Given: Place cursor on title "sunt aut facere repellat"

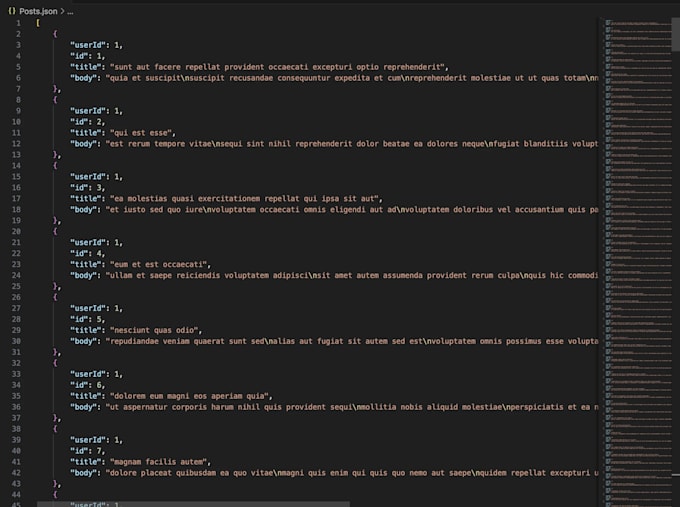Looking at the screenshot, I should (x=277, y=67).
